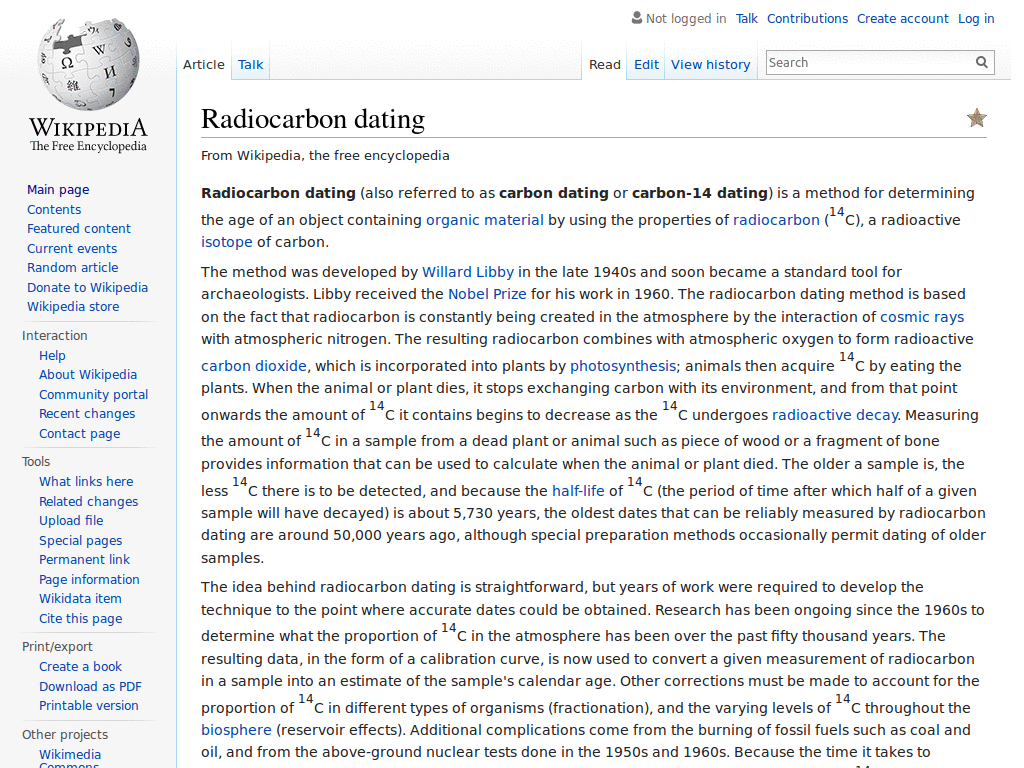This screenshot has width=1024, height=768.
Task: Click the Print/export sidebar heading
Action: point(57,647)
